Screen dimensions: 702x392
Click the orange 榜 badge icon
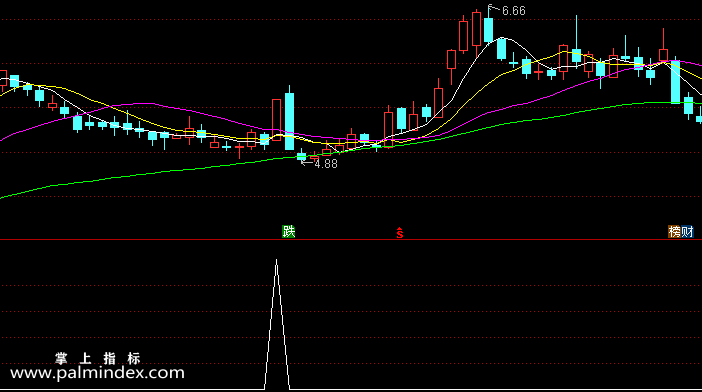(x=674, y=231)
